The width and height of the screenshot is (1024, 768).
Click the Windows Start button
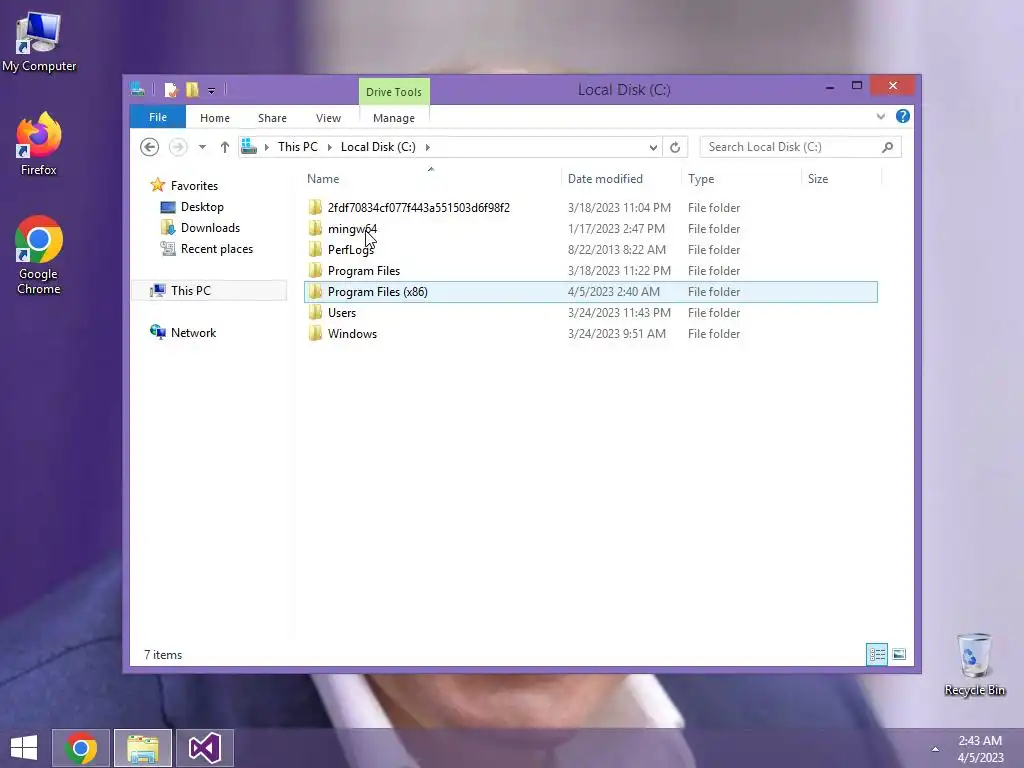coord(24,748)
